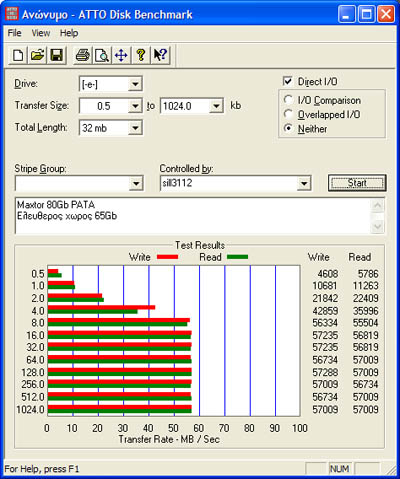Open a file with the folder icon

(x=37, y=55)
